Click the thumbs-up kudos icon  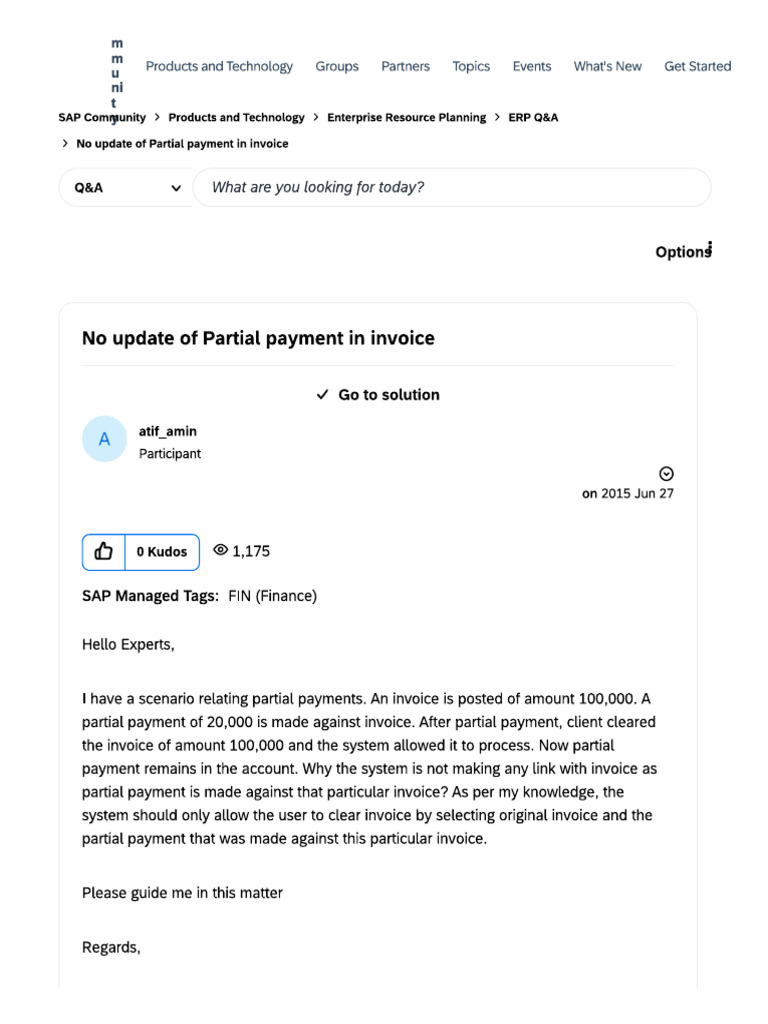click(103, 552)
